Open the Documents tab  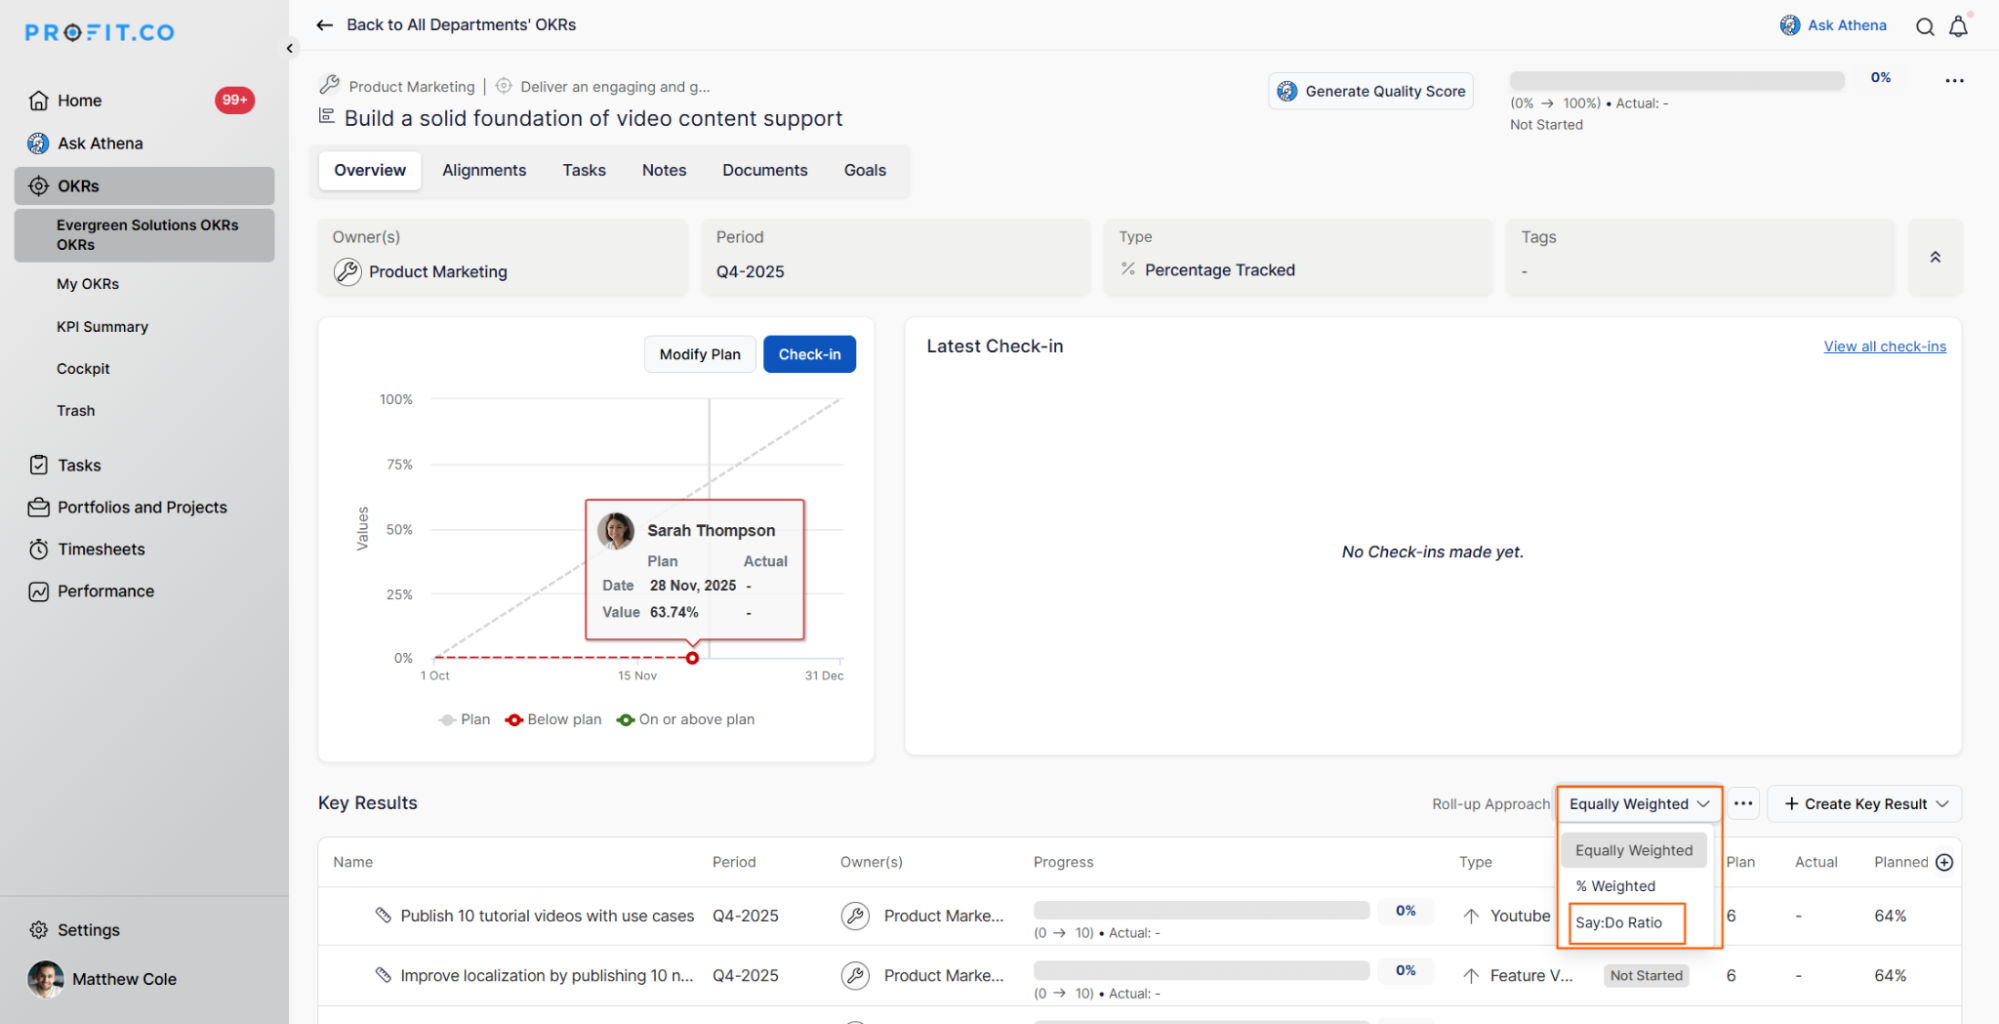click(x=764, y=171)
